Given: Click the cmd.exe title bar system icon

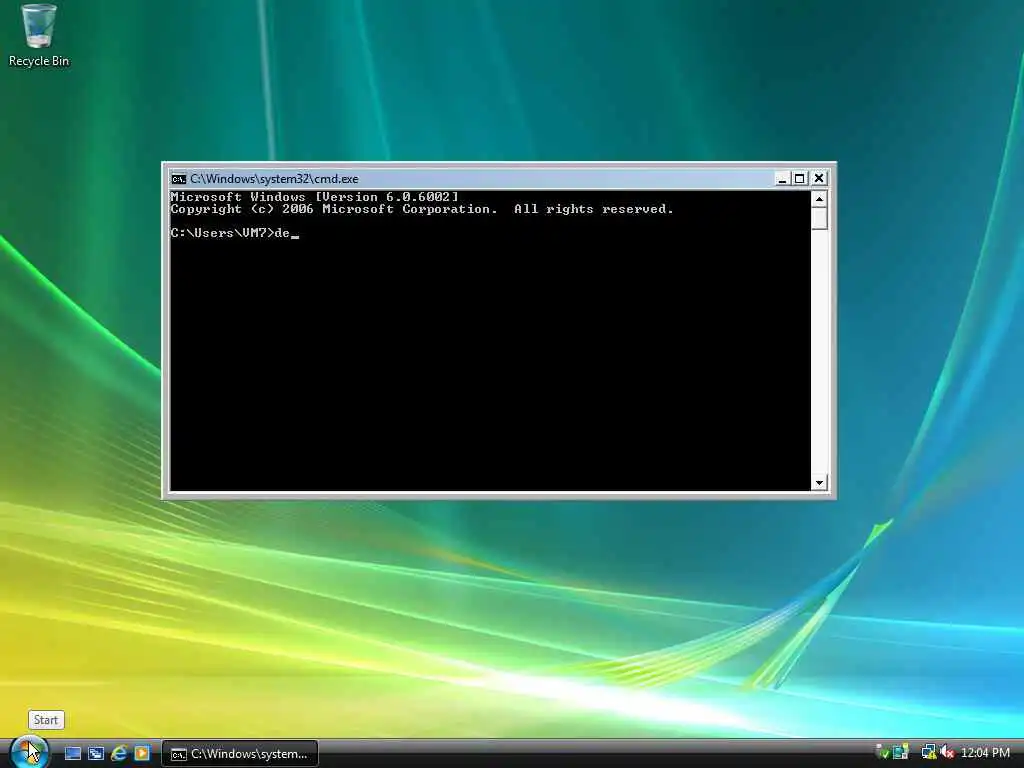Looking at the screenshot, I should click(178, 178).
